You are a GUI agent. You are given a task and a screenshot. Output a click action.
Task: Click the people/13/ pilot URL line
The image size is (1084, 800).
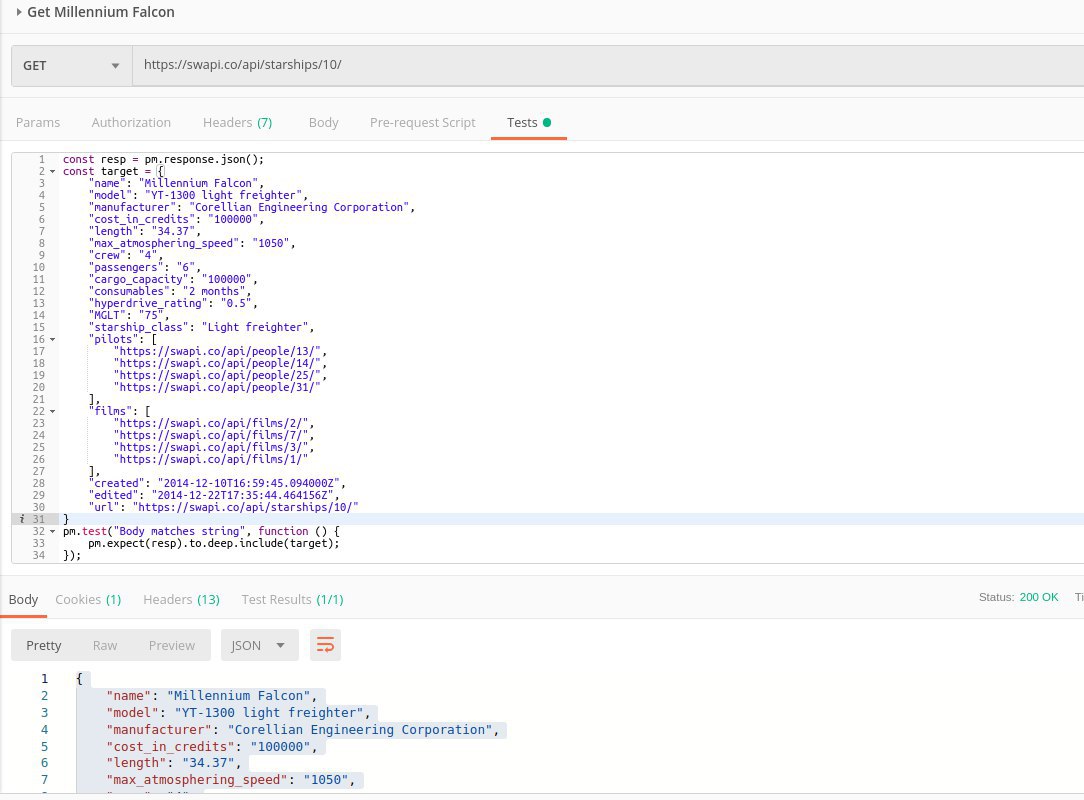[220, 351]
